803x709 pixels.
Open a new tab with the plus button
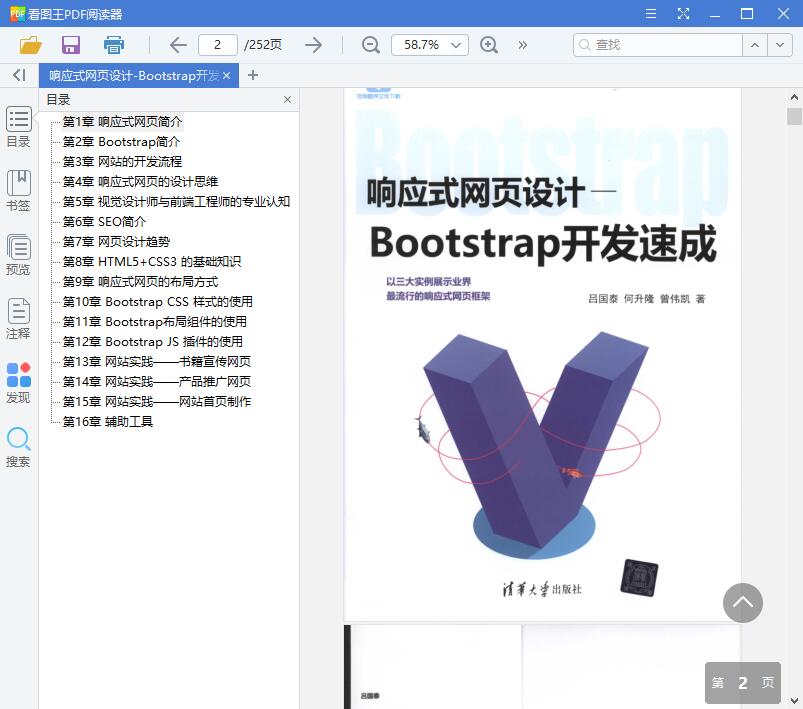(x=253, y=75)
